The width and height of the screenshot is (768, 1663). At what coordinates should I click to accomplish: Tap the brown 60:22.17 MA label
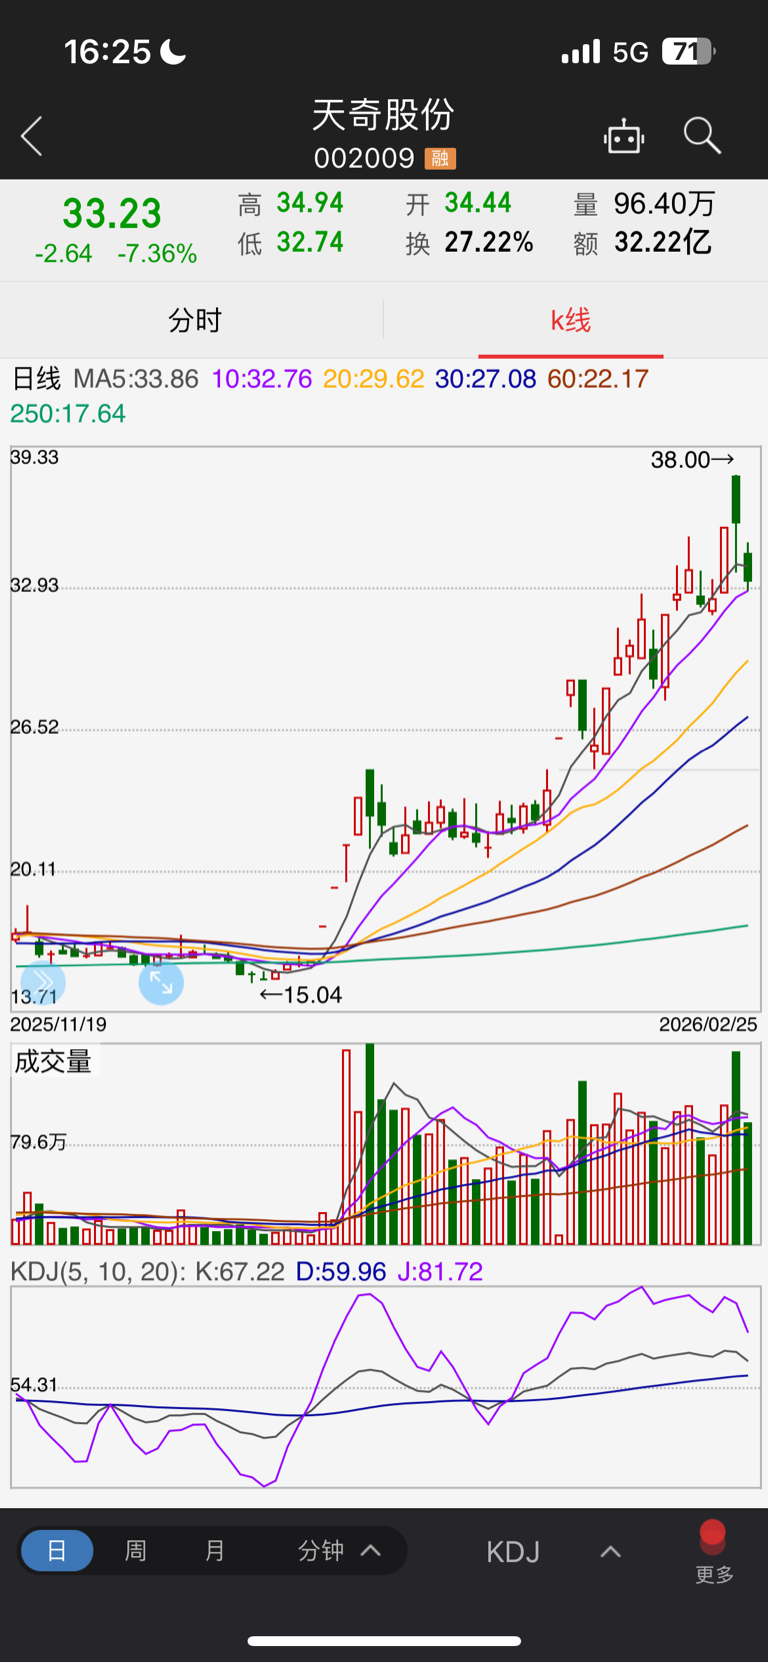(598, 379)
